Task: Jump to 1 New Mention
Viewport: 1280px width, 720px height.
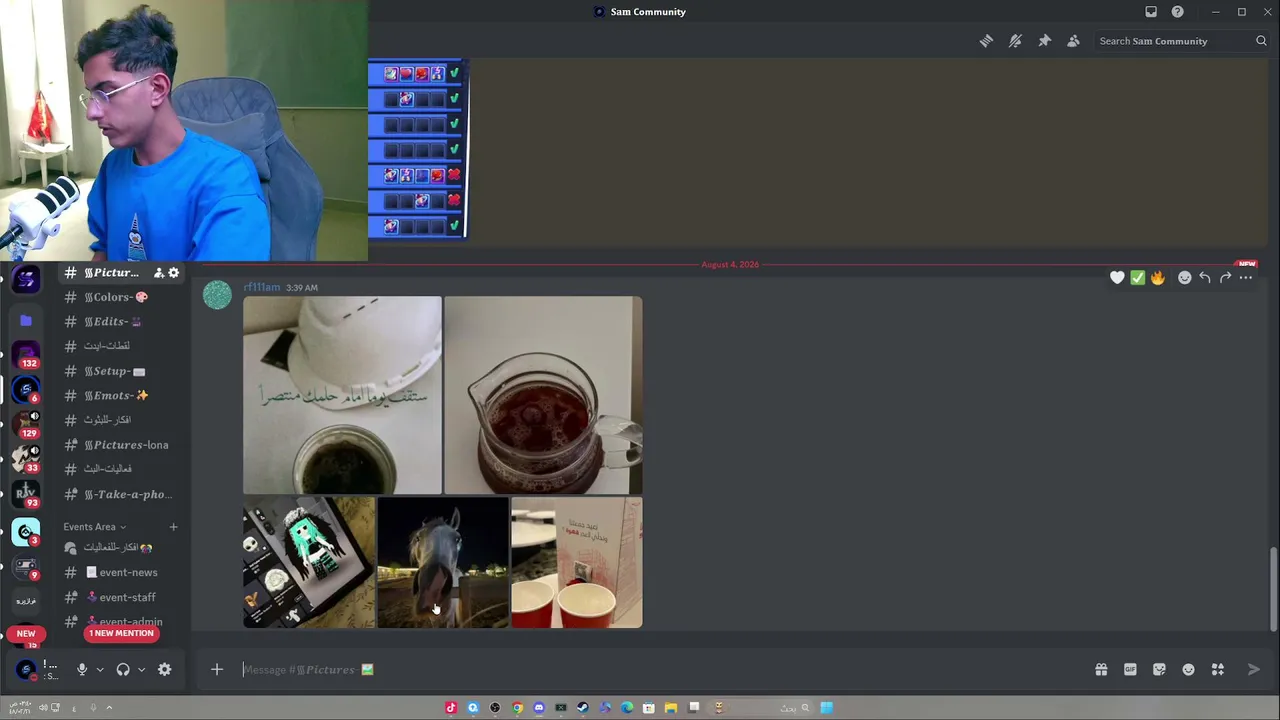Action: click(122, 633)
